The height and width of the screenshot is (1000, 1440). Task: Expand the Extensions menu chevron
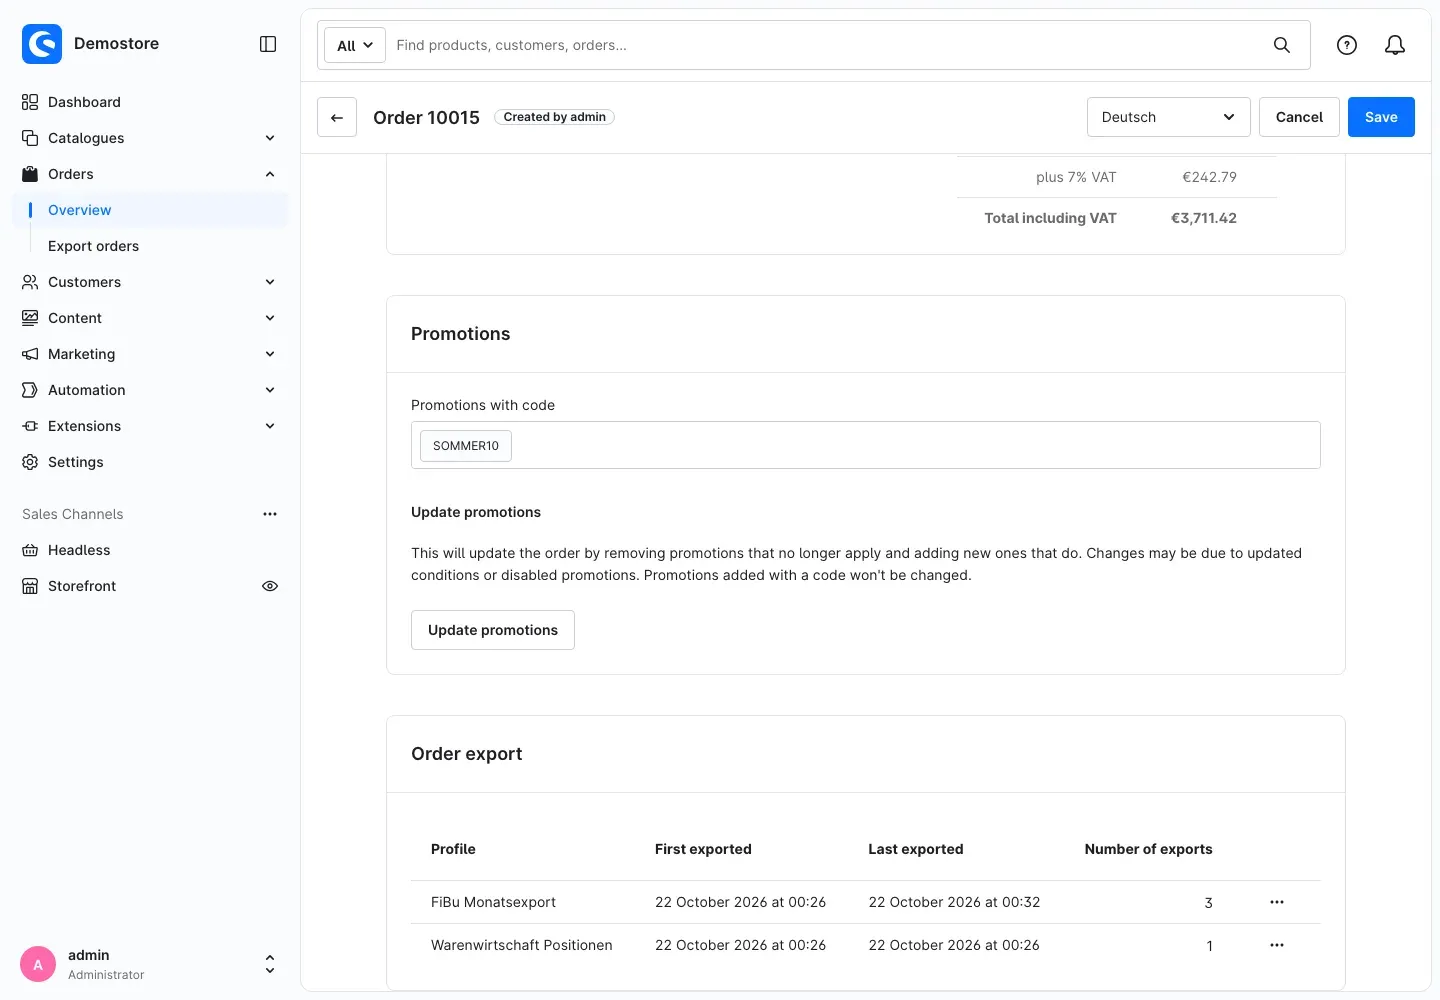coord(270,426)
